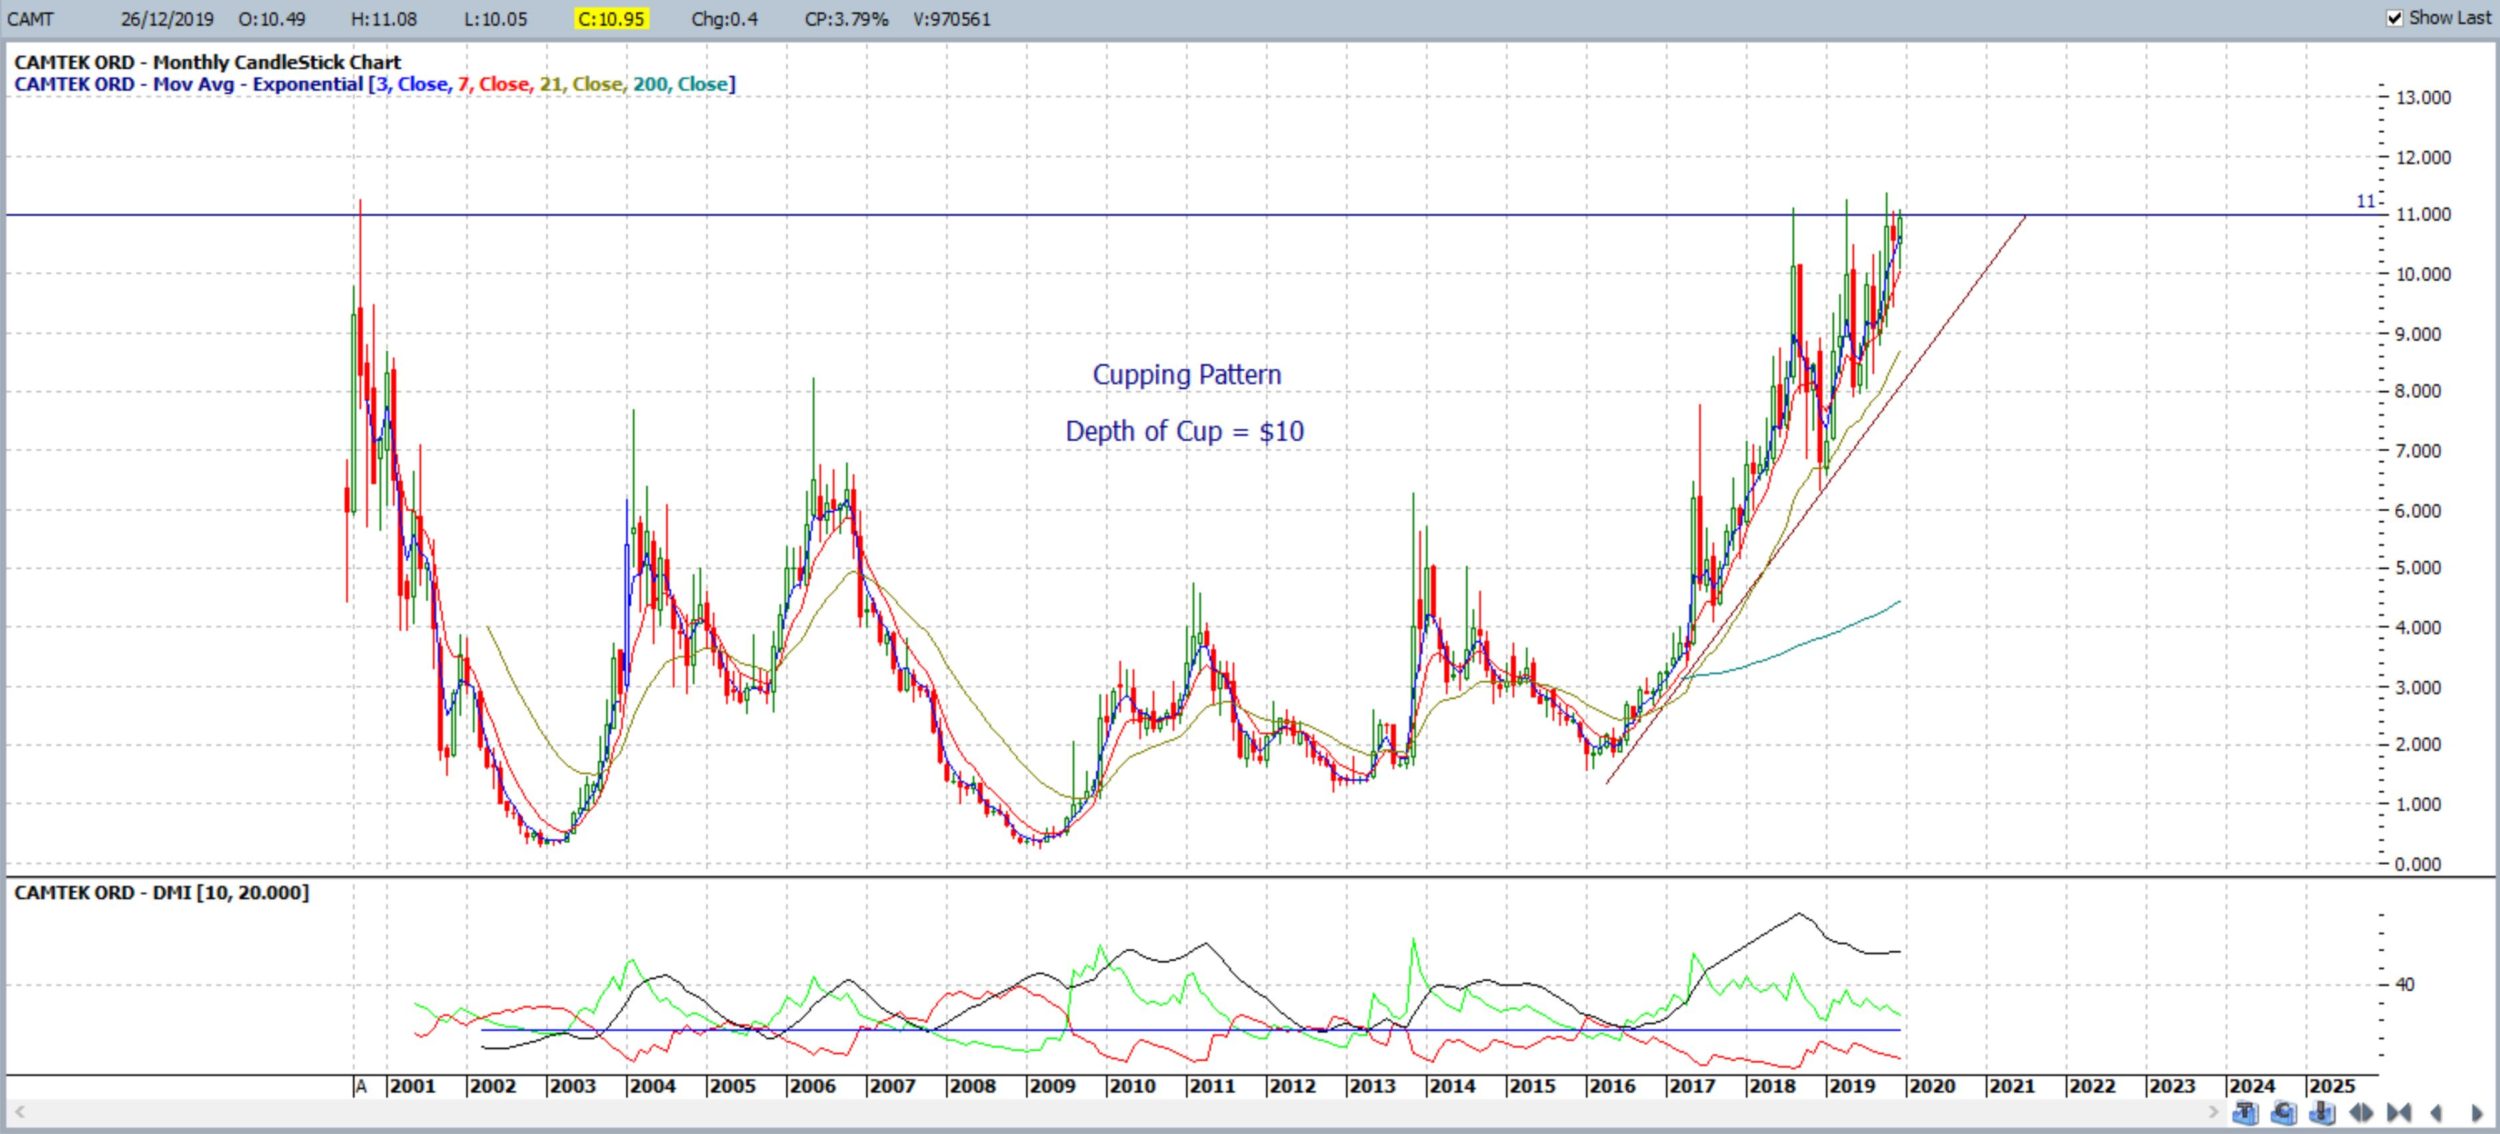Click the expand horizontal scale arrows icon
Screen dimensions: 2500x1134
2361,1112
